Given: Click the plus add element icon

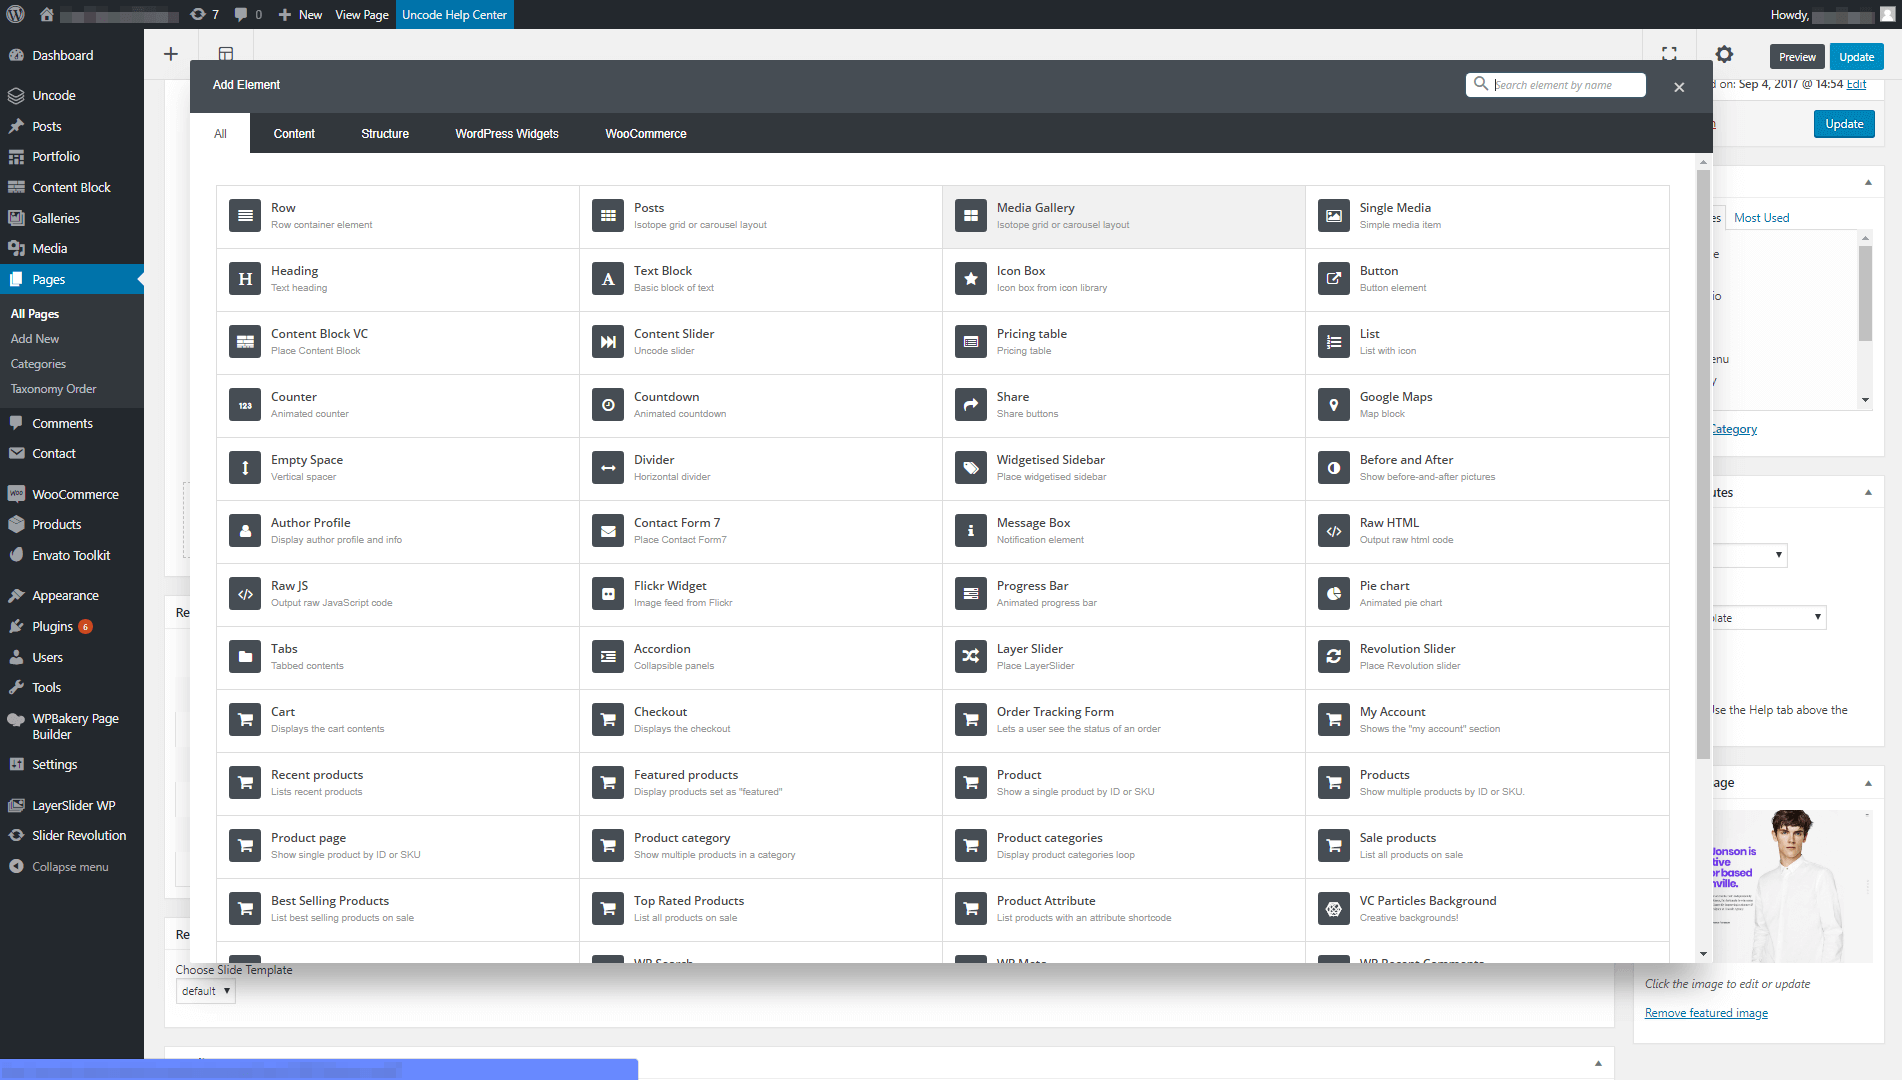Looking at the screenshot, I should tap(171, 54).
